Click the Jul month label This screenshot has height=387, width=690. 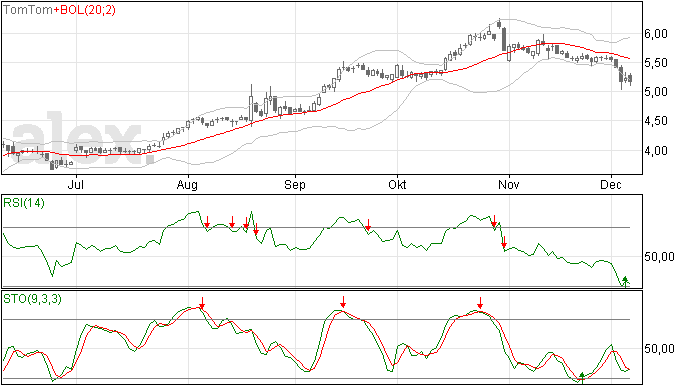point(76,184)
